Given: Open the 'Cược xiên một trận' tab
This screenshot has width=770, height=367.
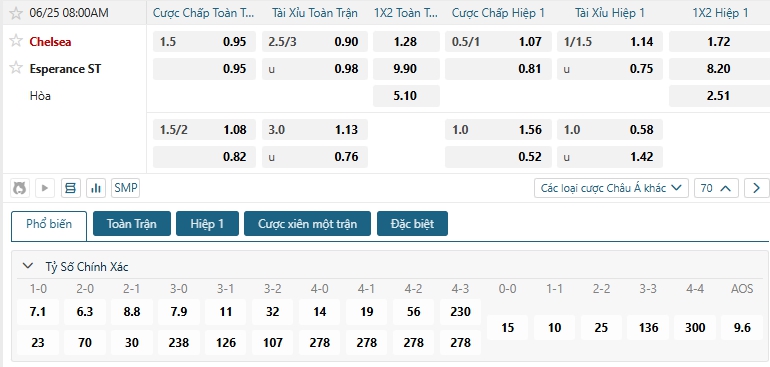Looking at the screenshot, I should (x=307, y=224).
